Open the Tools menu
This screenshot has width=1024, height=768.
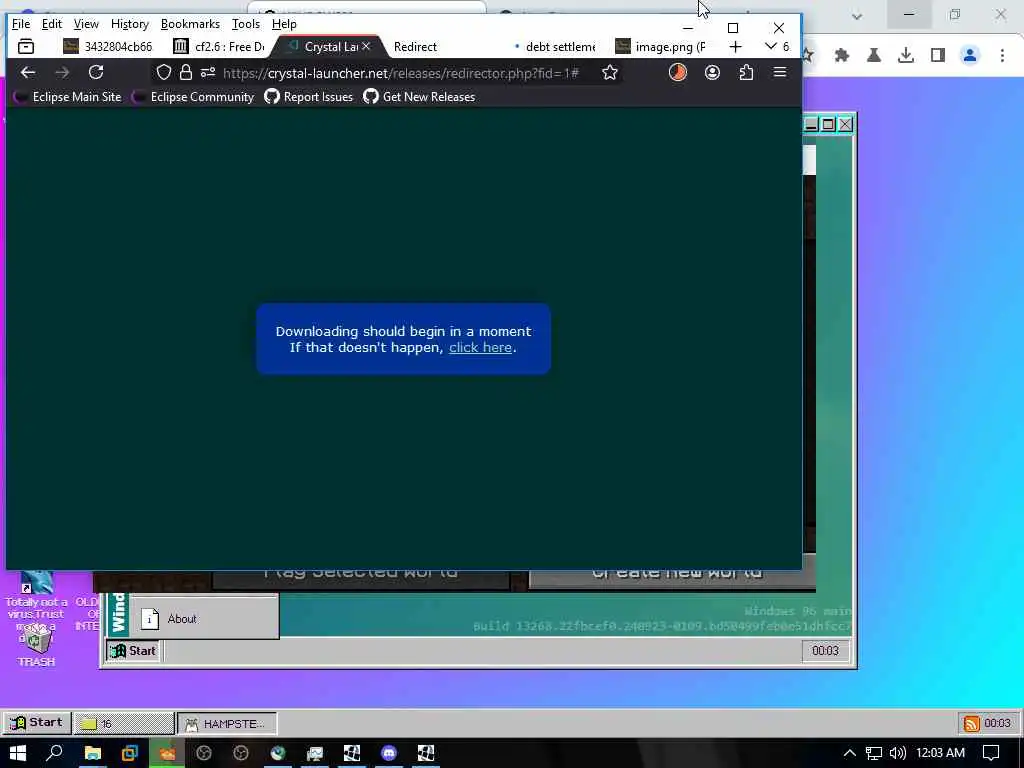[246, 24]
